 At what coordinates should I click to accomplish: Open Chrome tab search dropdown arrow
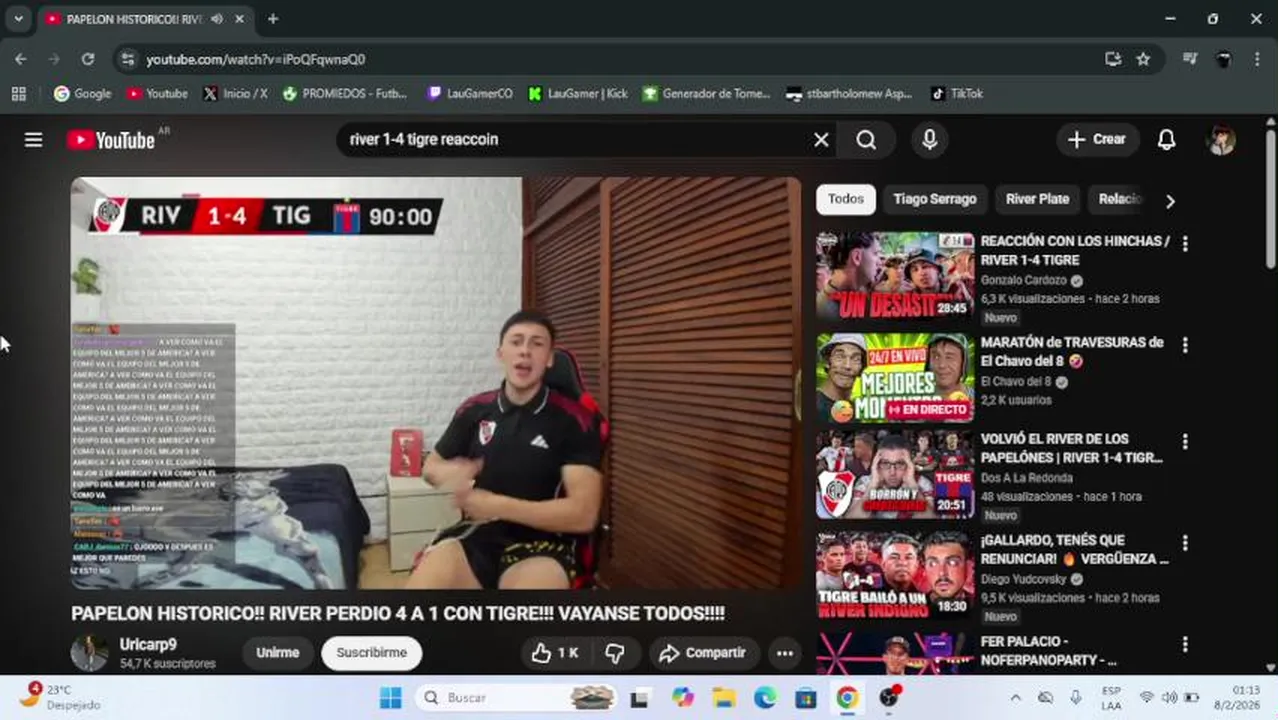pyautogui.click(x=18, y=19)
